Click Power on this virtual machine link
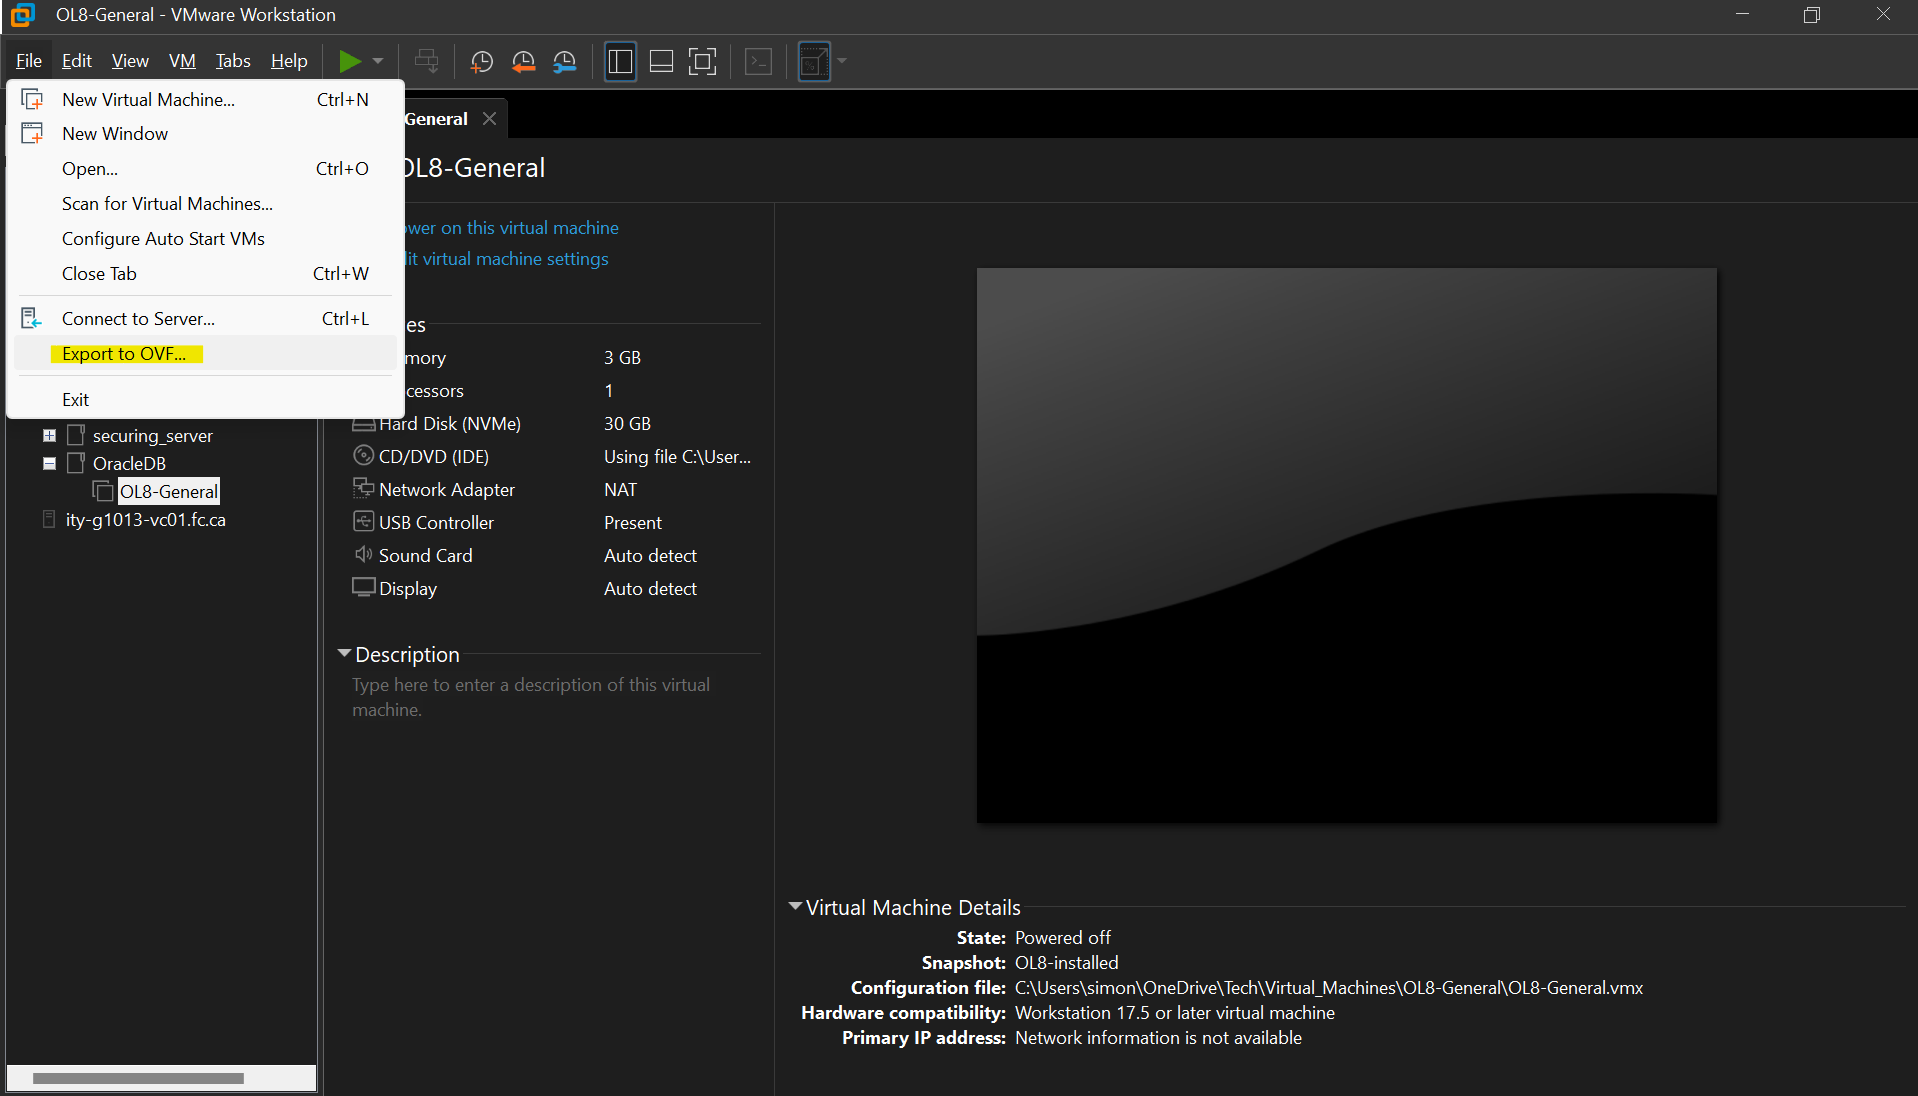This screenshot has width=1918, height=1096. (x=511, y=228)
